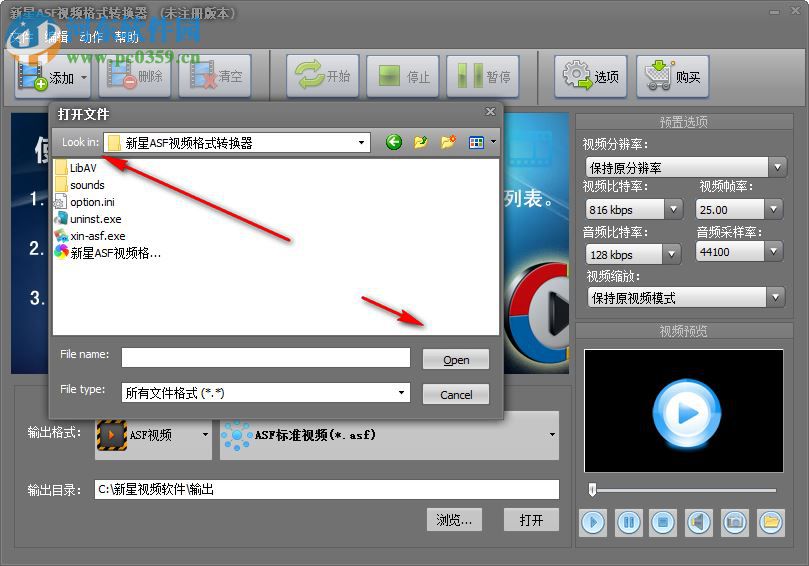Click the Delete toolbar button
Screen dimensions: 809x566
(x=135, y=76)
